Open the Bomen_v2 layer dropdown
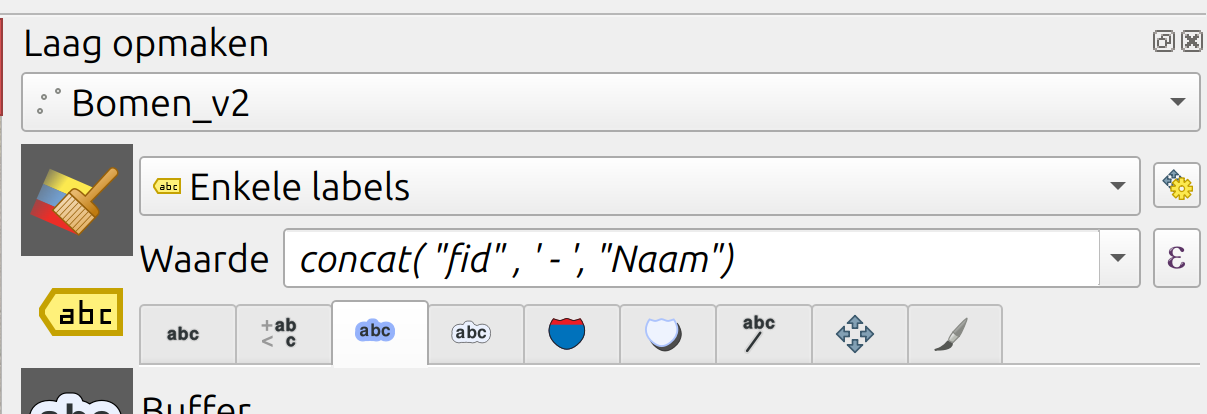This screenshot has width=1207, height=414. click(1178, 102)
